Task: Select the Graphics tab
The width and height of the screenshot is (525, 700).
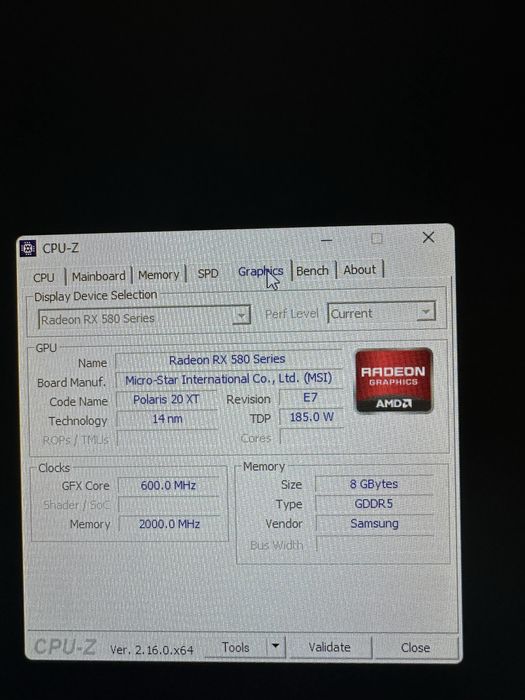Action: 261,271
